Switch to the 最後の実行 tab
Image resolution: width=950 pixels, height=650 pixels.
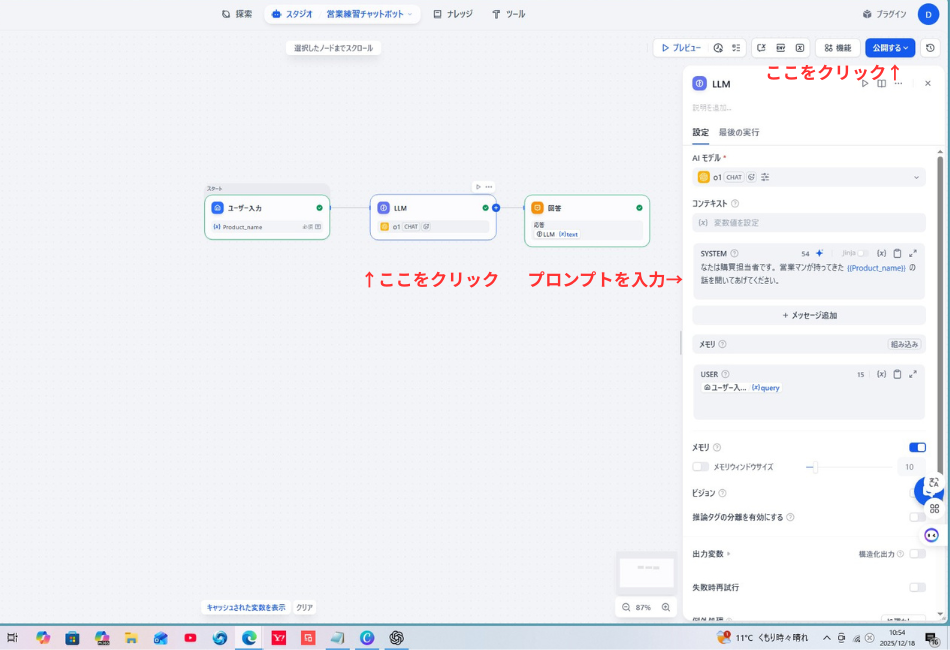737,131
